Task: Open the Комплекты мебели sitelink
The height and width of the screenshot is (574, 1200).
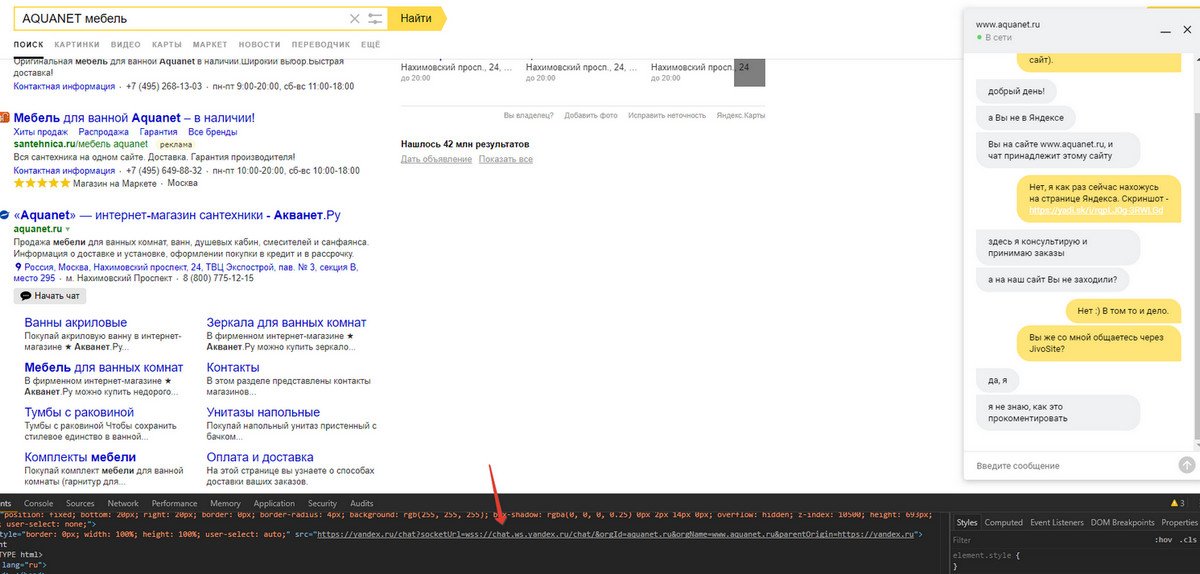Action: 80,457
